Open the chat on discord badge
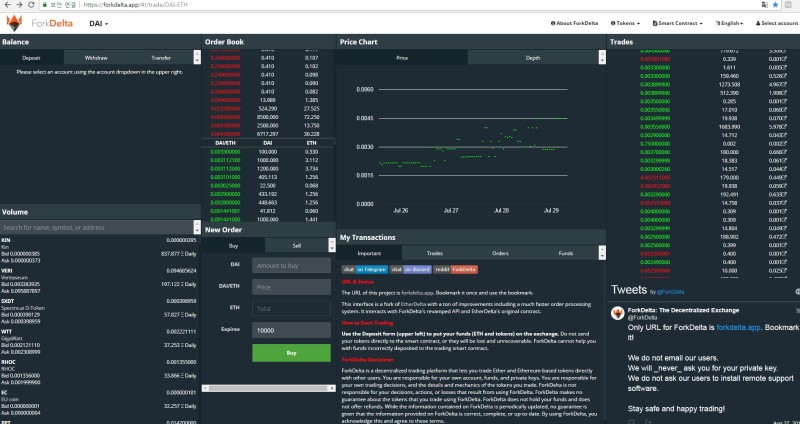 [411, 269]
